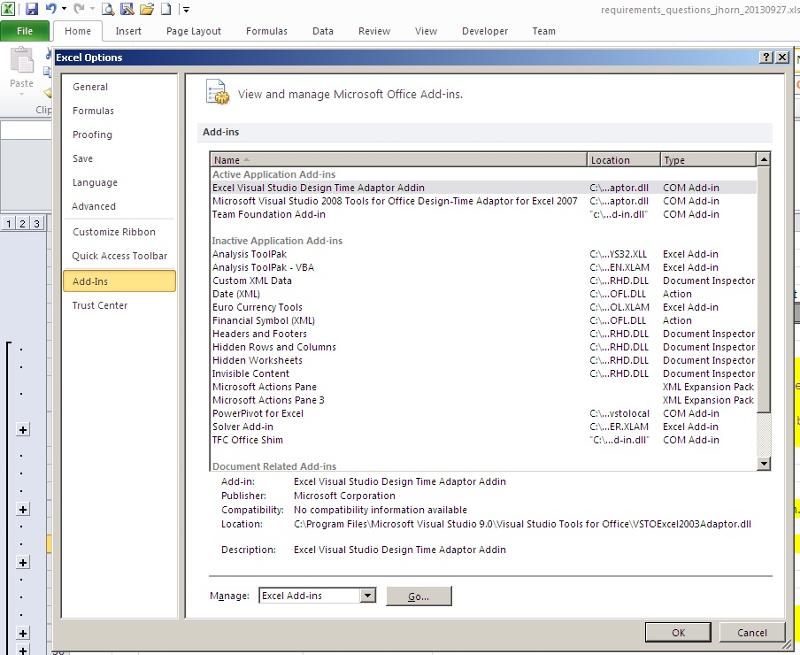
Task: Click the Paste clipboard icon in the ribbon
Action: [21, 61]
